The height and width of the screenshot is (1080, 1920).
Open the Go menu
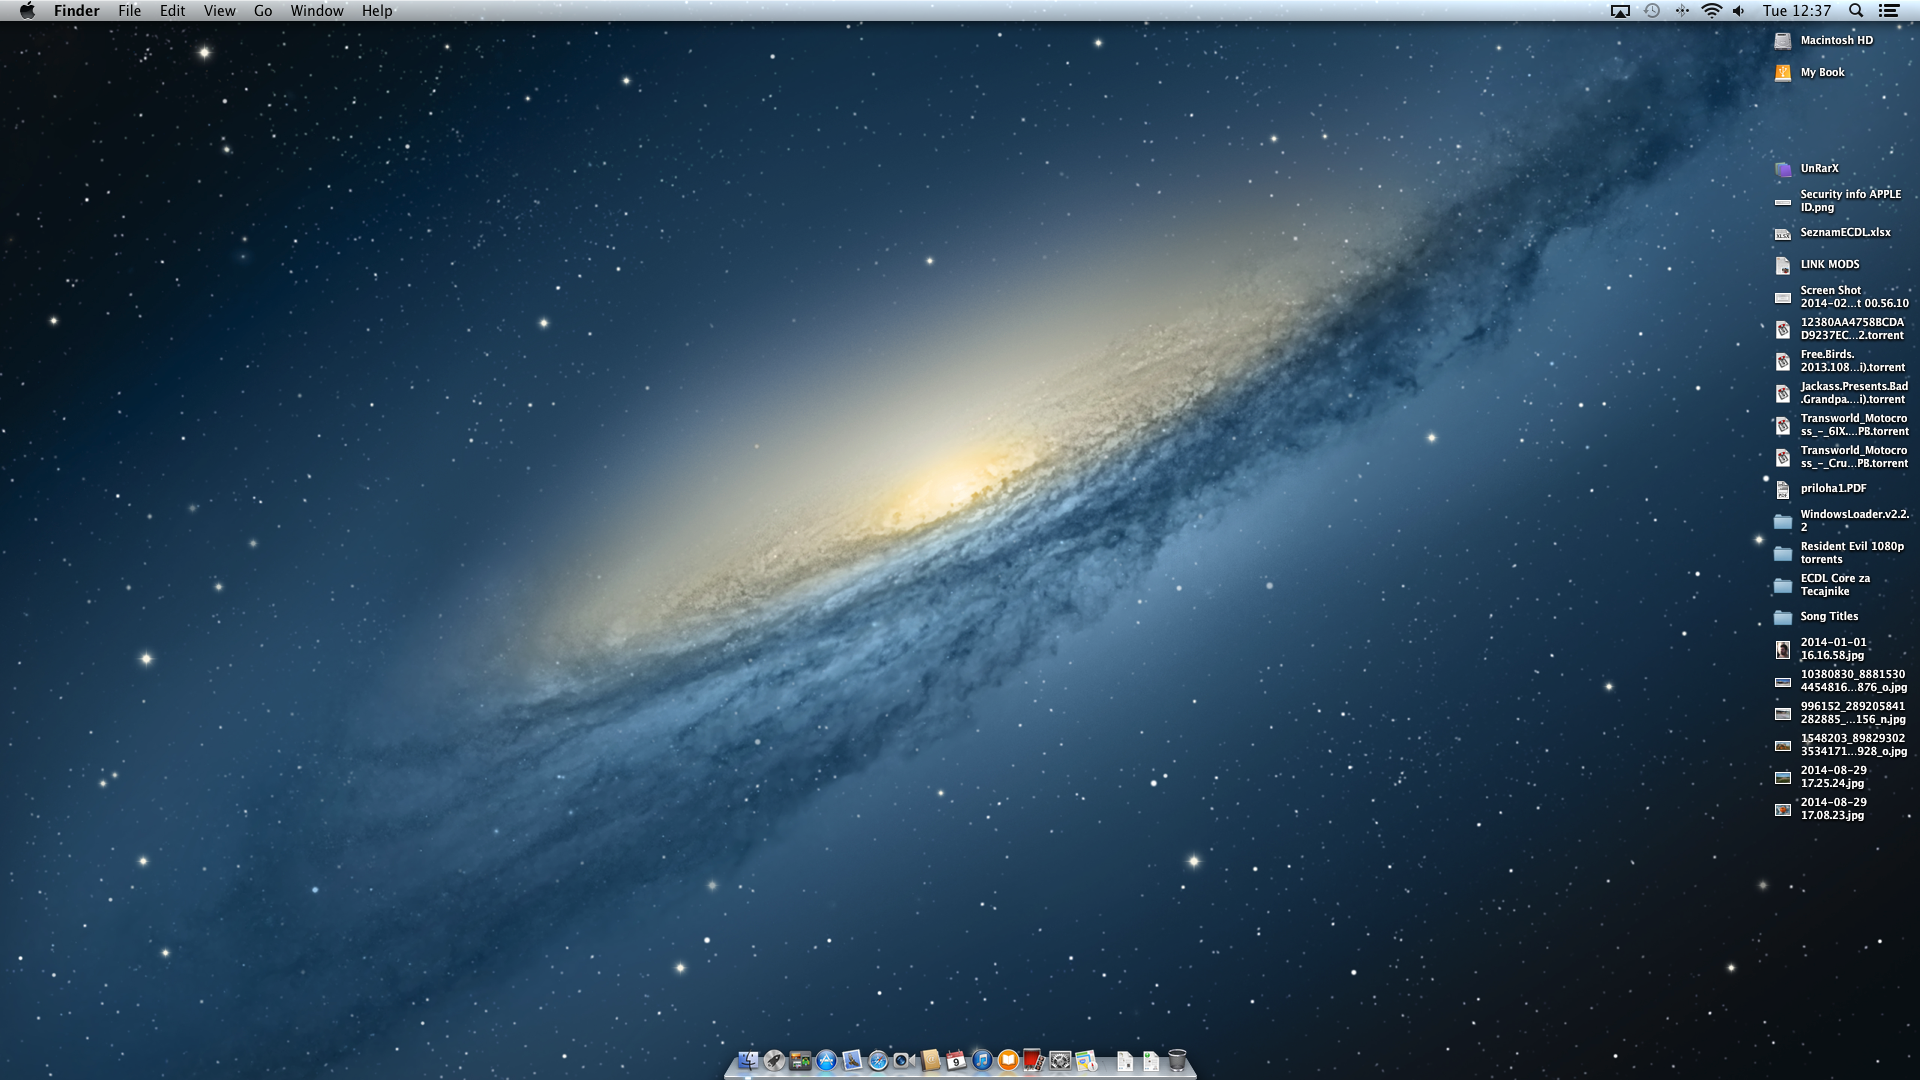263,11
